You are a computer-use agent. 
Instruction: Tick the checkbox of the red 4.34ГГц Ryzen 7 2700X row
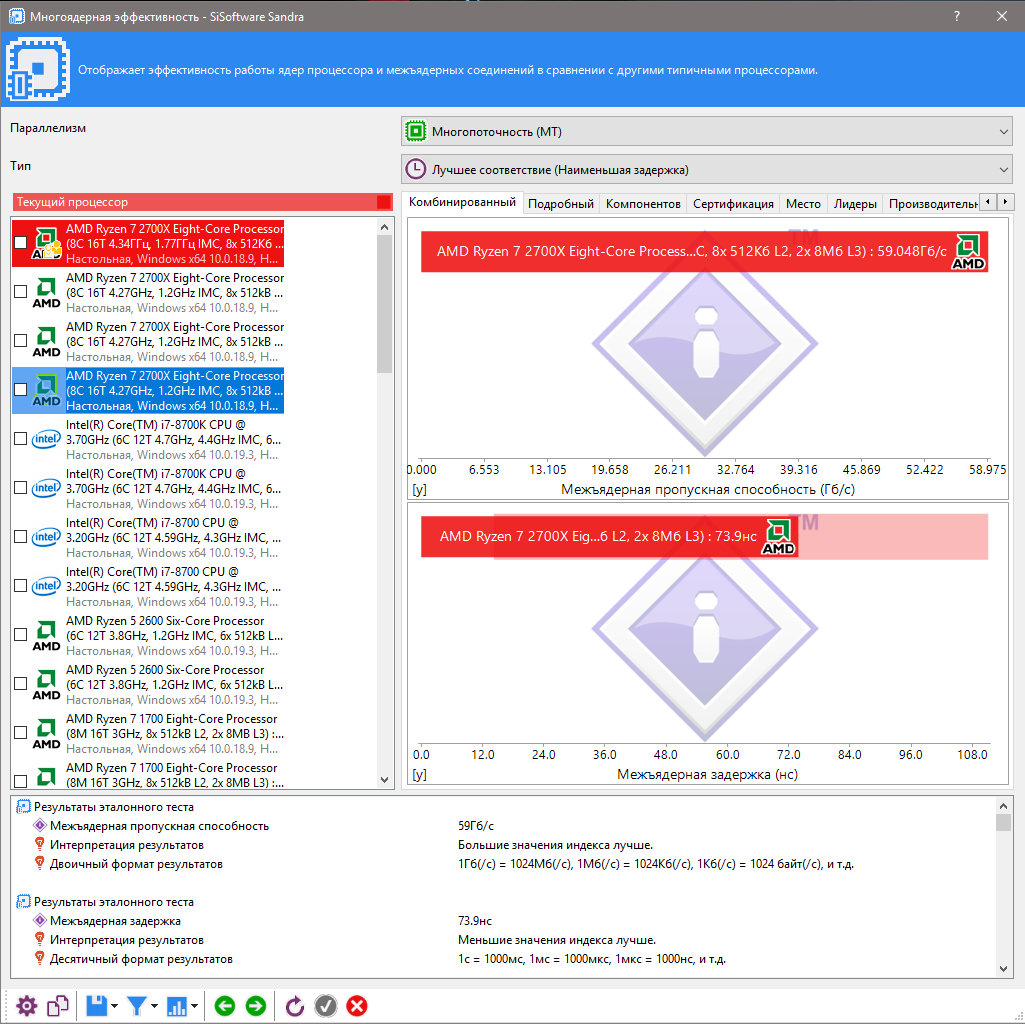click(20, 242)
